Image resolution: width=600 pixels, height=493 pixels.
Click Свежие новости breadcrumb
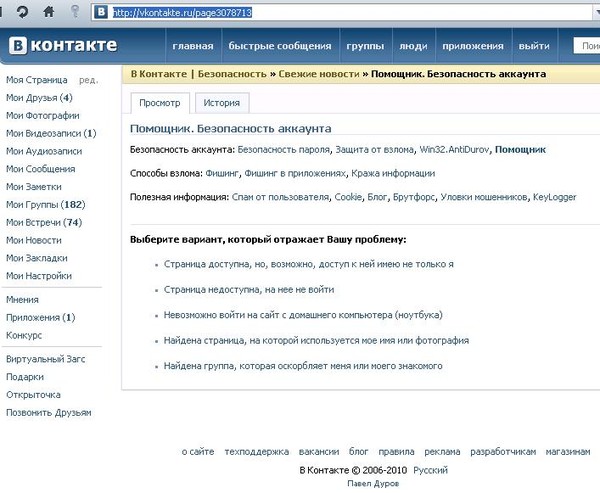[319, 74]
